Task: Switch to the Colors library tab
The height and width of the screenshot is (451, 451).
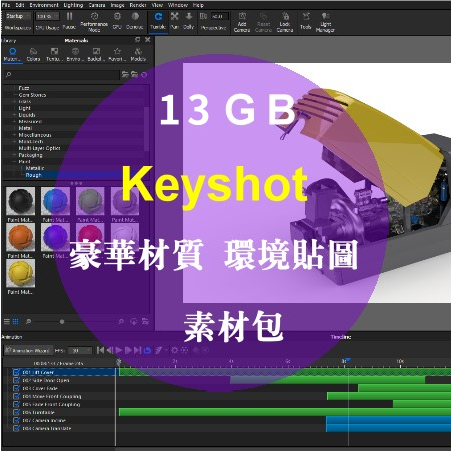Action: [x=33, y=55]
